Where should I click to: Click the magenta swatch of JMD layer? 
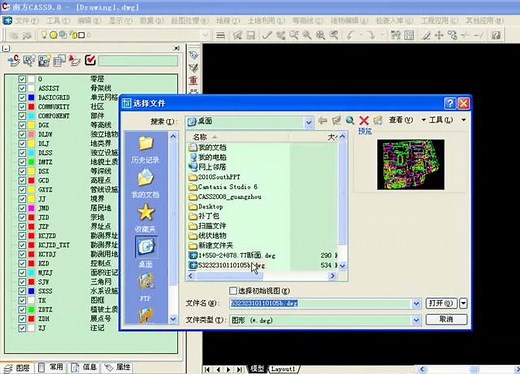tap(31, 208)
